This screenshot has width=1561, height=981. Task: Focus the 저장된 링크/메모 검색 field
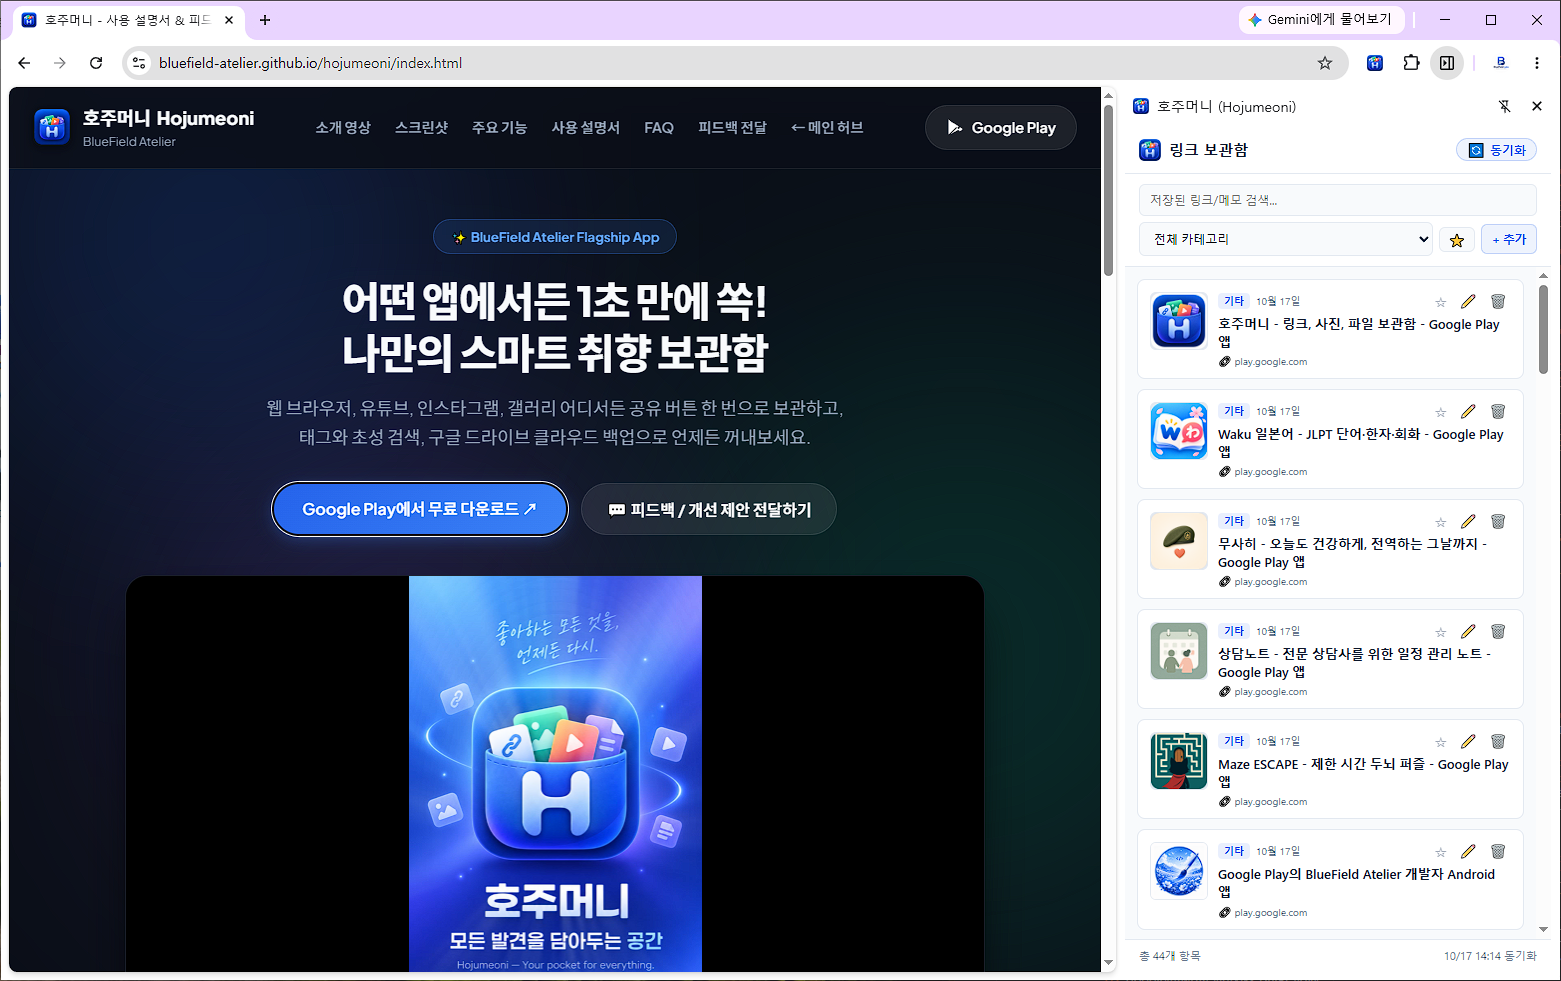coord(1337,200)
